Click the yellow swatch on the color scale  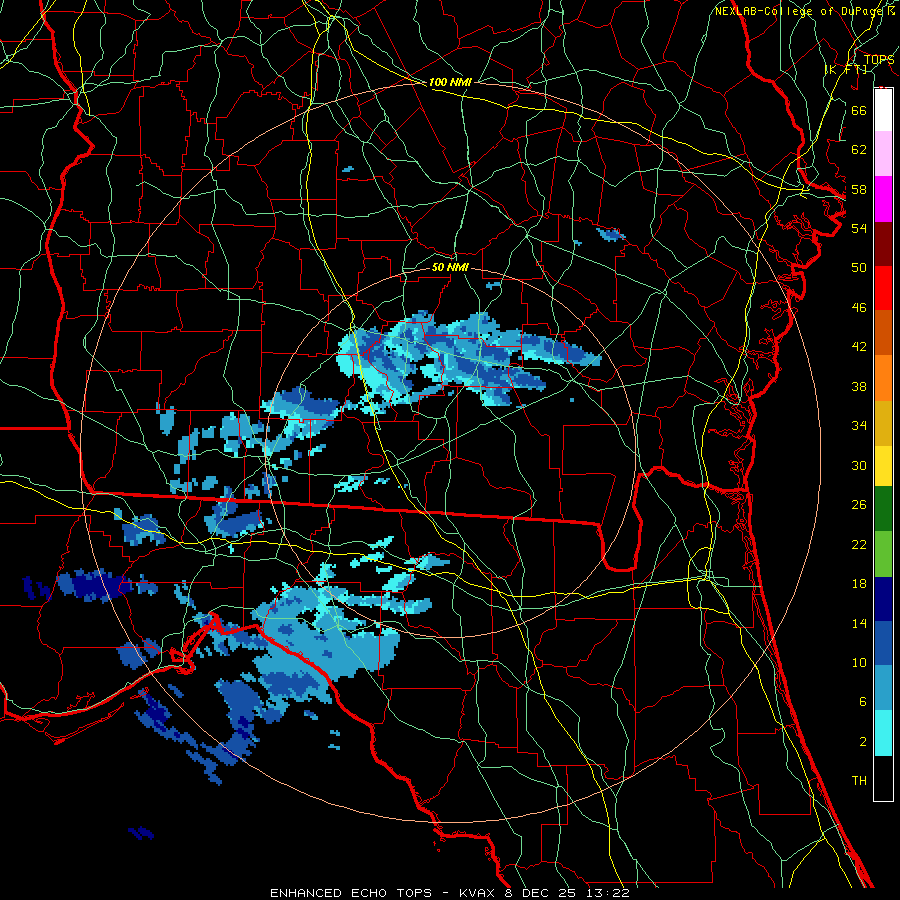point(883,465)
